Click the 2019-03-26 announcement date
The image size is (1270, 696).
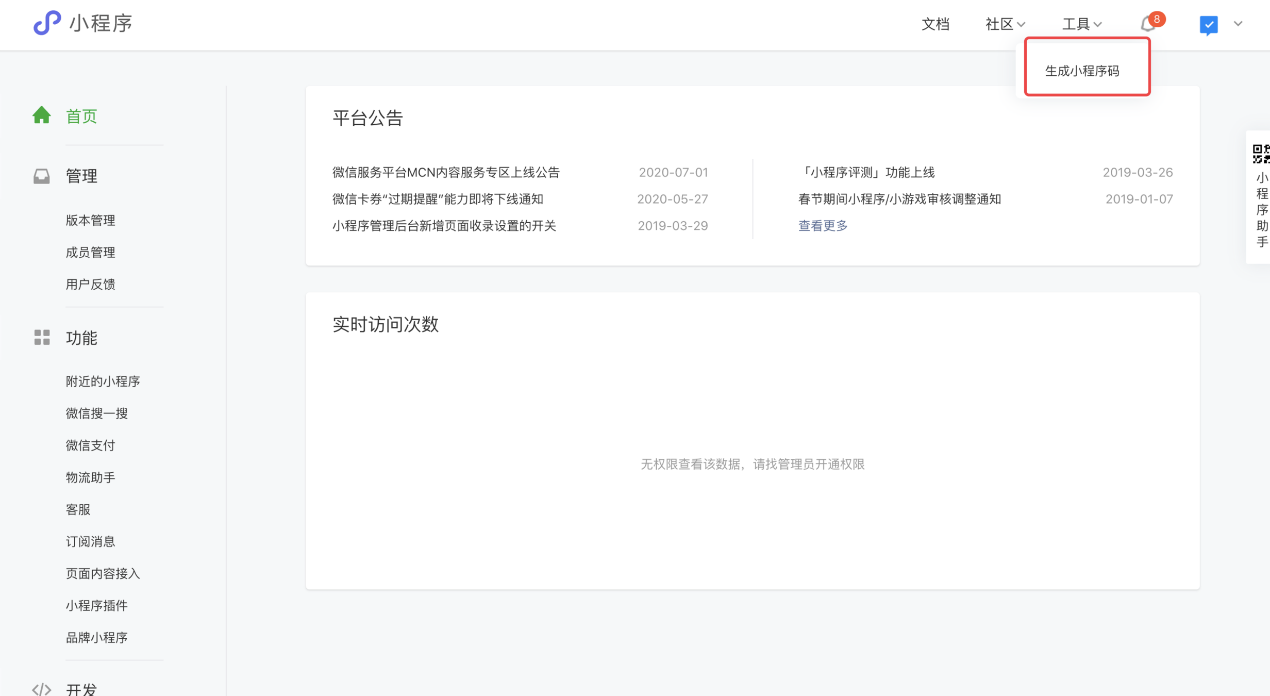click(x=1138, y=172)
